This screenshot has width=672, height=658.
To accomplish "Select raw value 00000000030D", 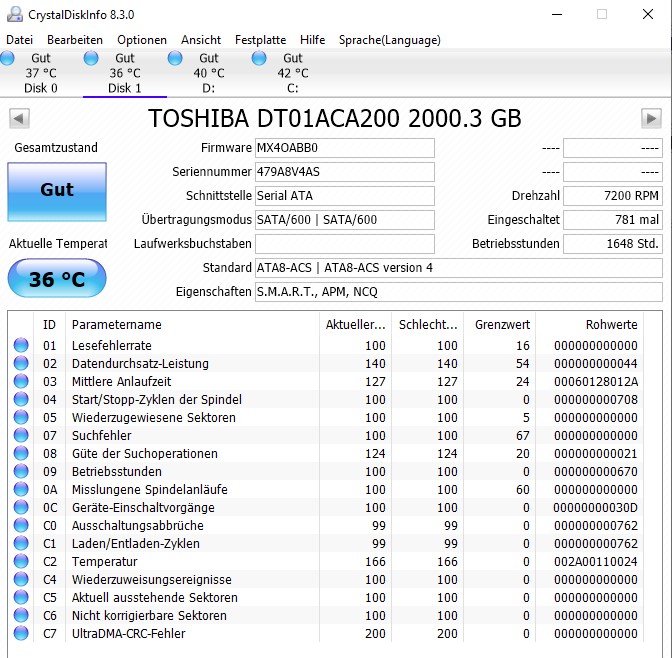I will [596, 508].
